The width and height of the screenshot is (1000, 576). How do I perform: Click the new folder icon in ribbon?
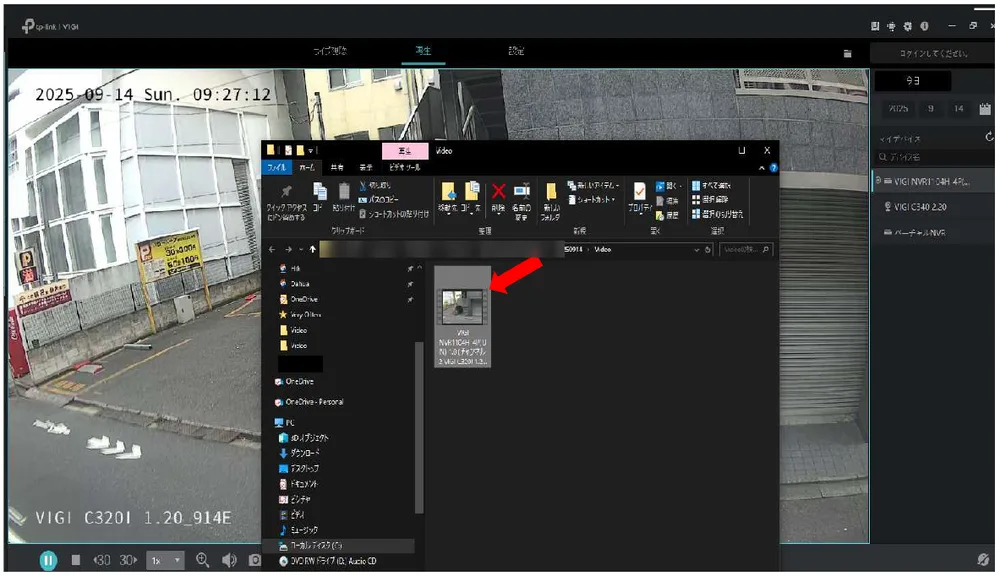pos(551,191)
